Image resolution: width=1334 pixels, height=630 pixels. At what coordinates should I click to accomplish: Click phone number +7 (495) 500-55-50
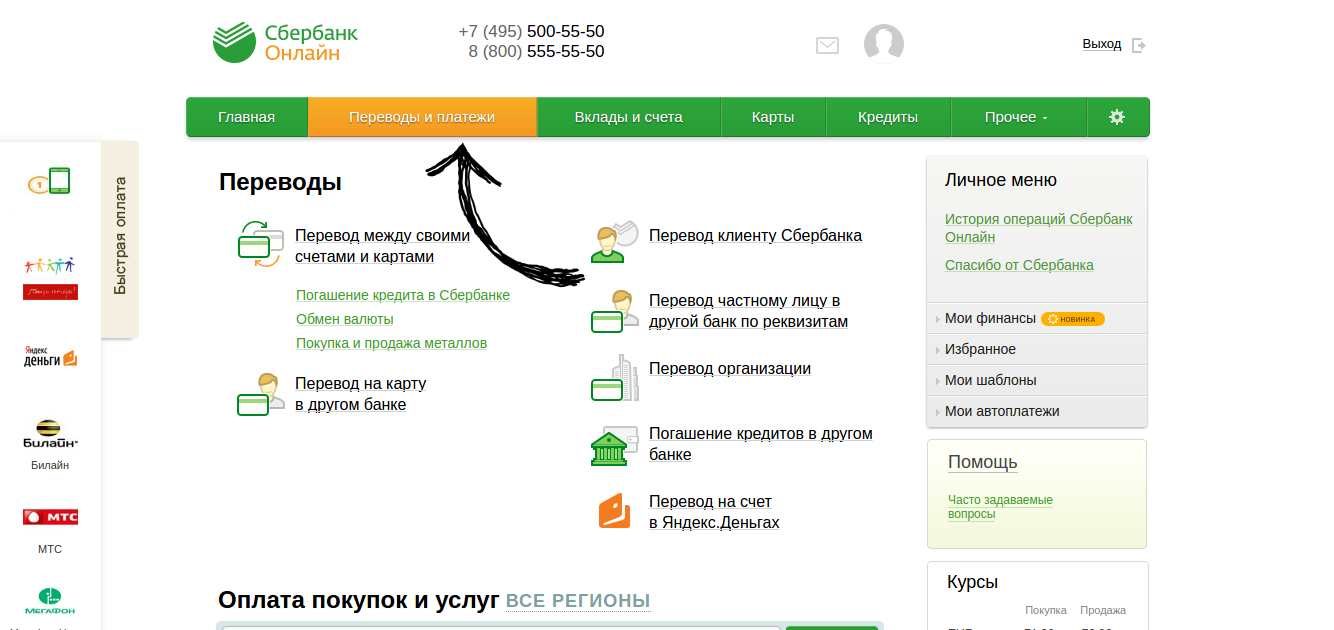click(x=531, y=31)
